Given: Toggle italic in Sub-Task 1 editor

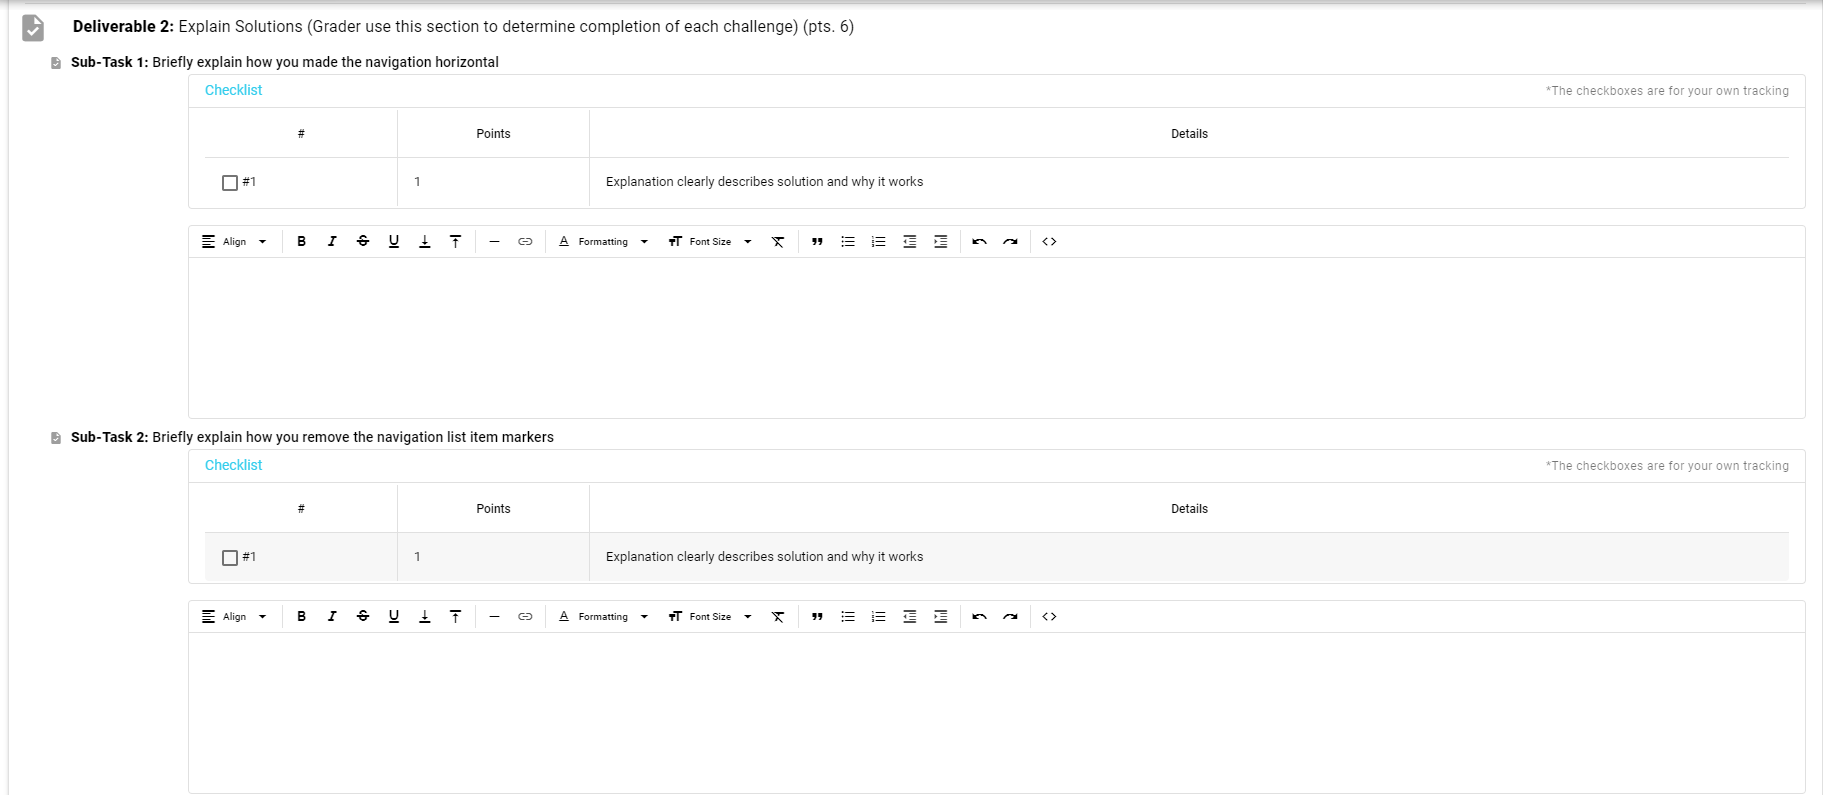Looking at the screenshot, I should tap(332, 241).
